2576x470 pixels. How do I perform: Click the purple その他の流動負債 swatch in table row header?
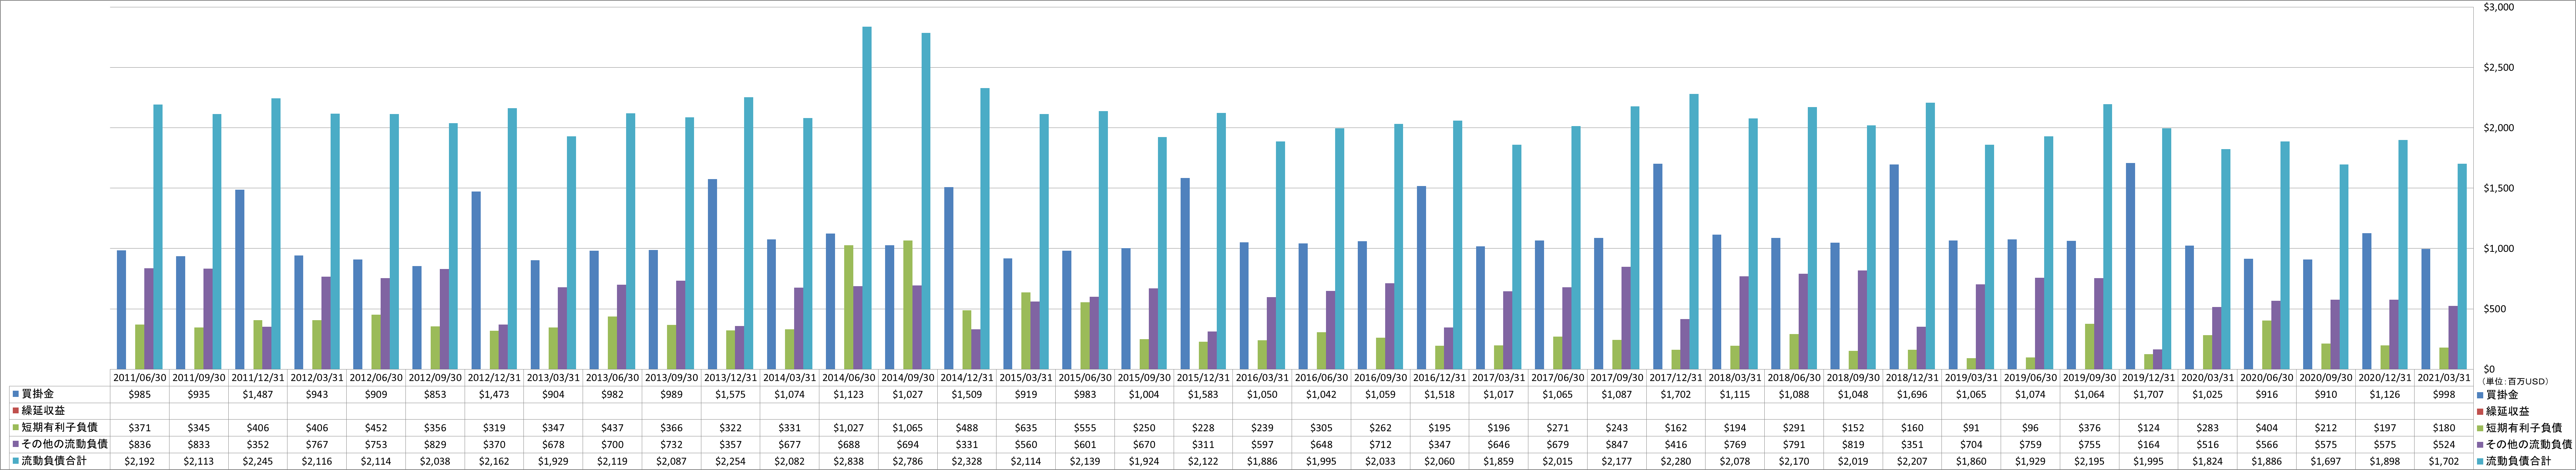(16, 444)
